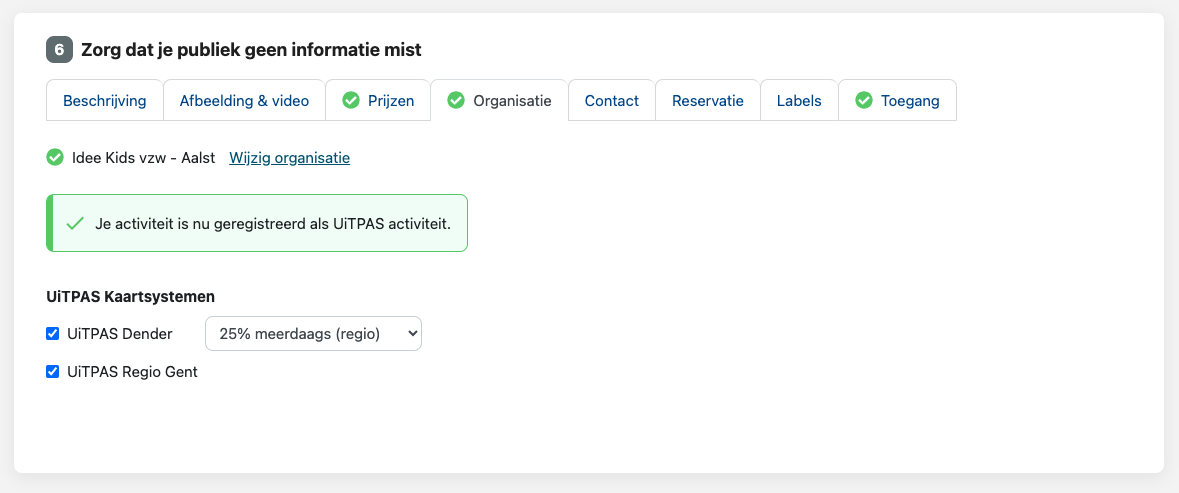The height and width of the screenshot is (493, 1179).
Task: Select the Reservatie tab
Action: [x=708, y=100]
